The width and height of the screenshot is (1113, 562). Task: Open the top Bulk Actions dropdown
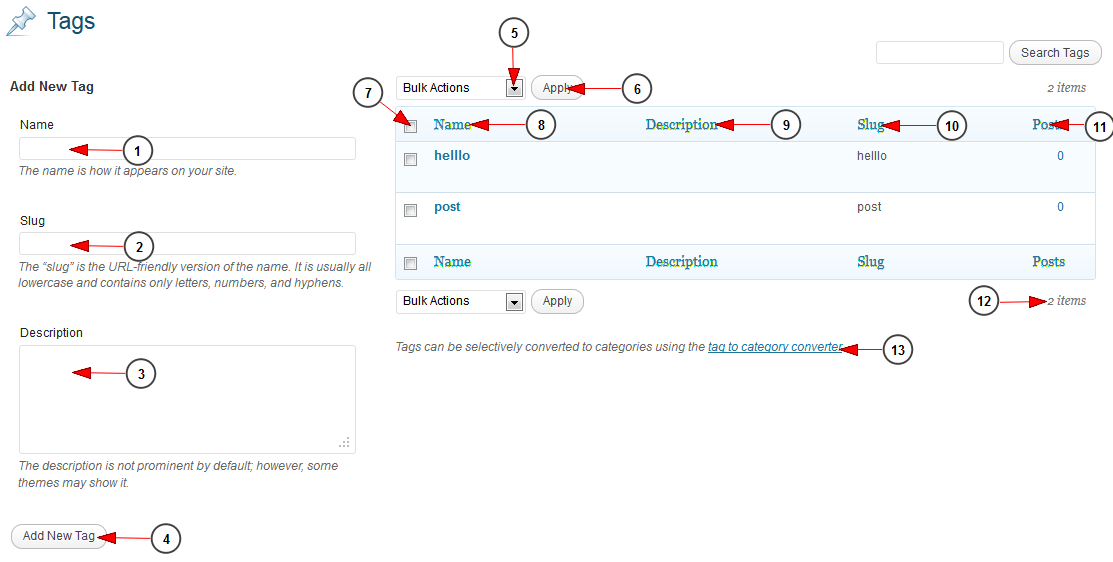pos(460,88)
